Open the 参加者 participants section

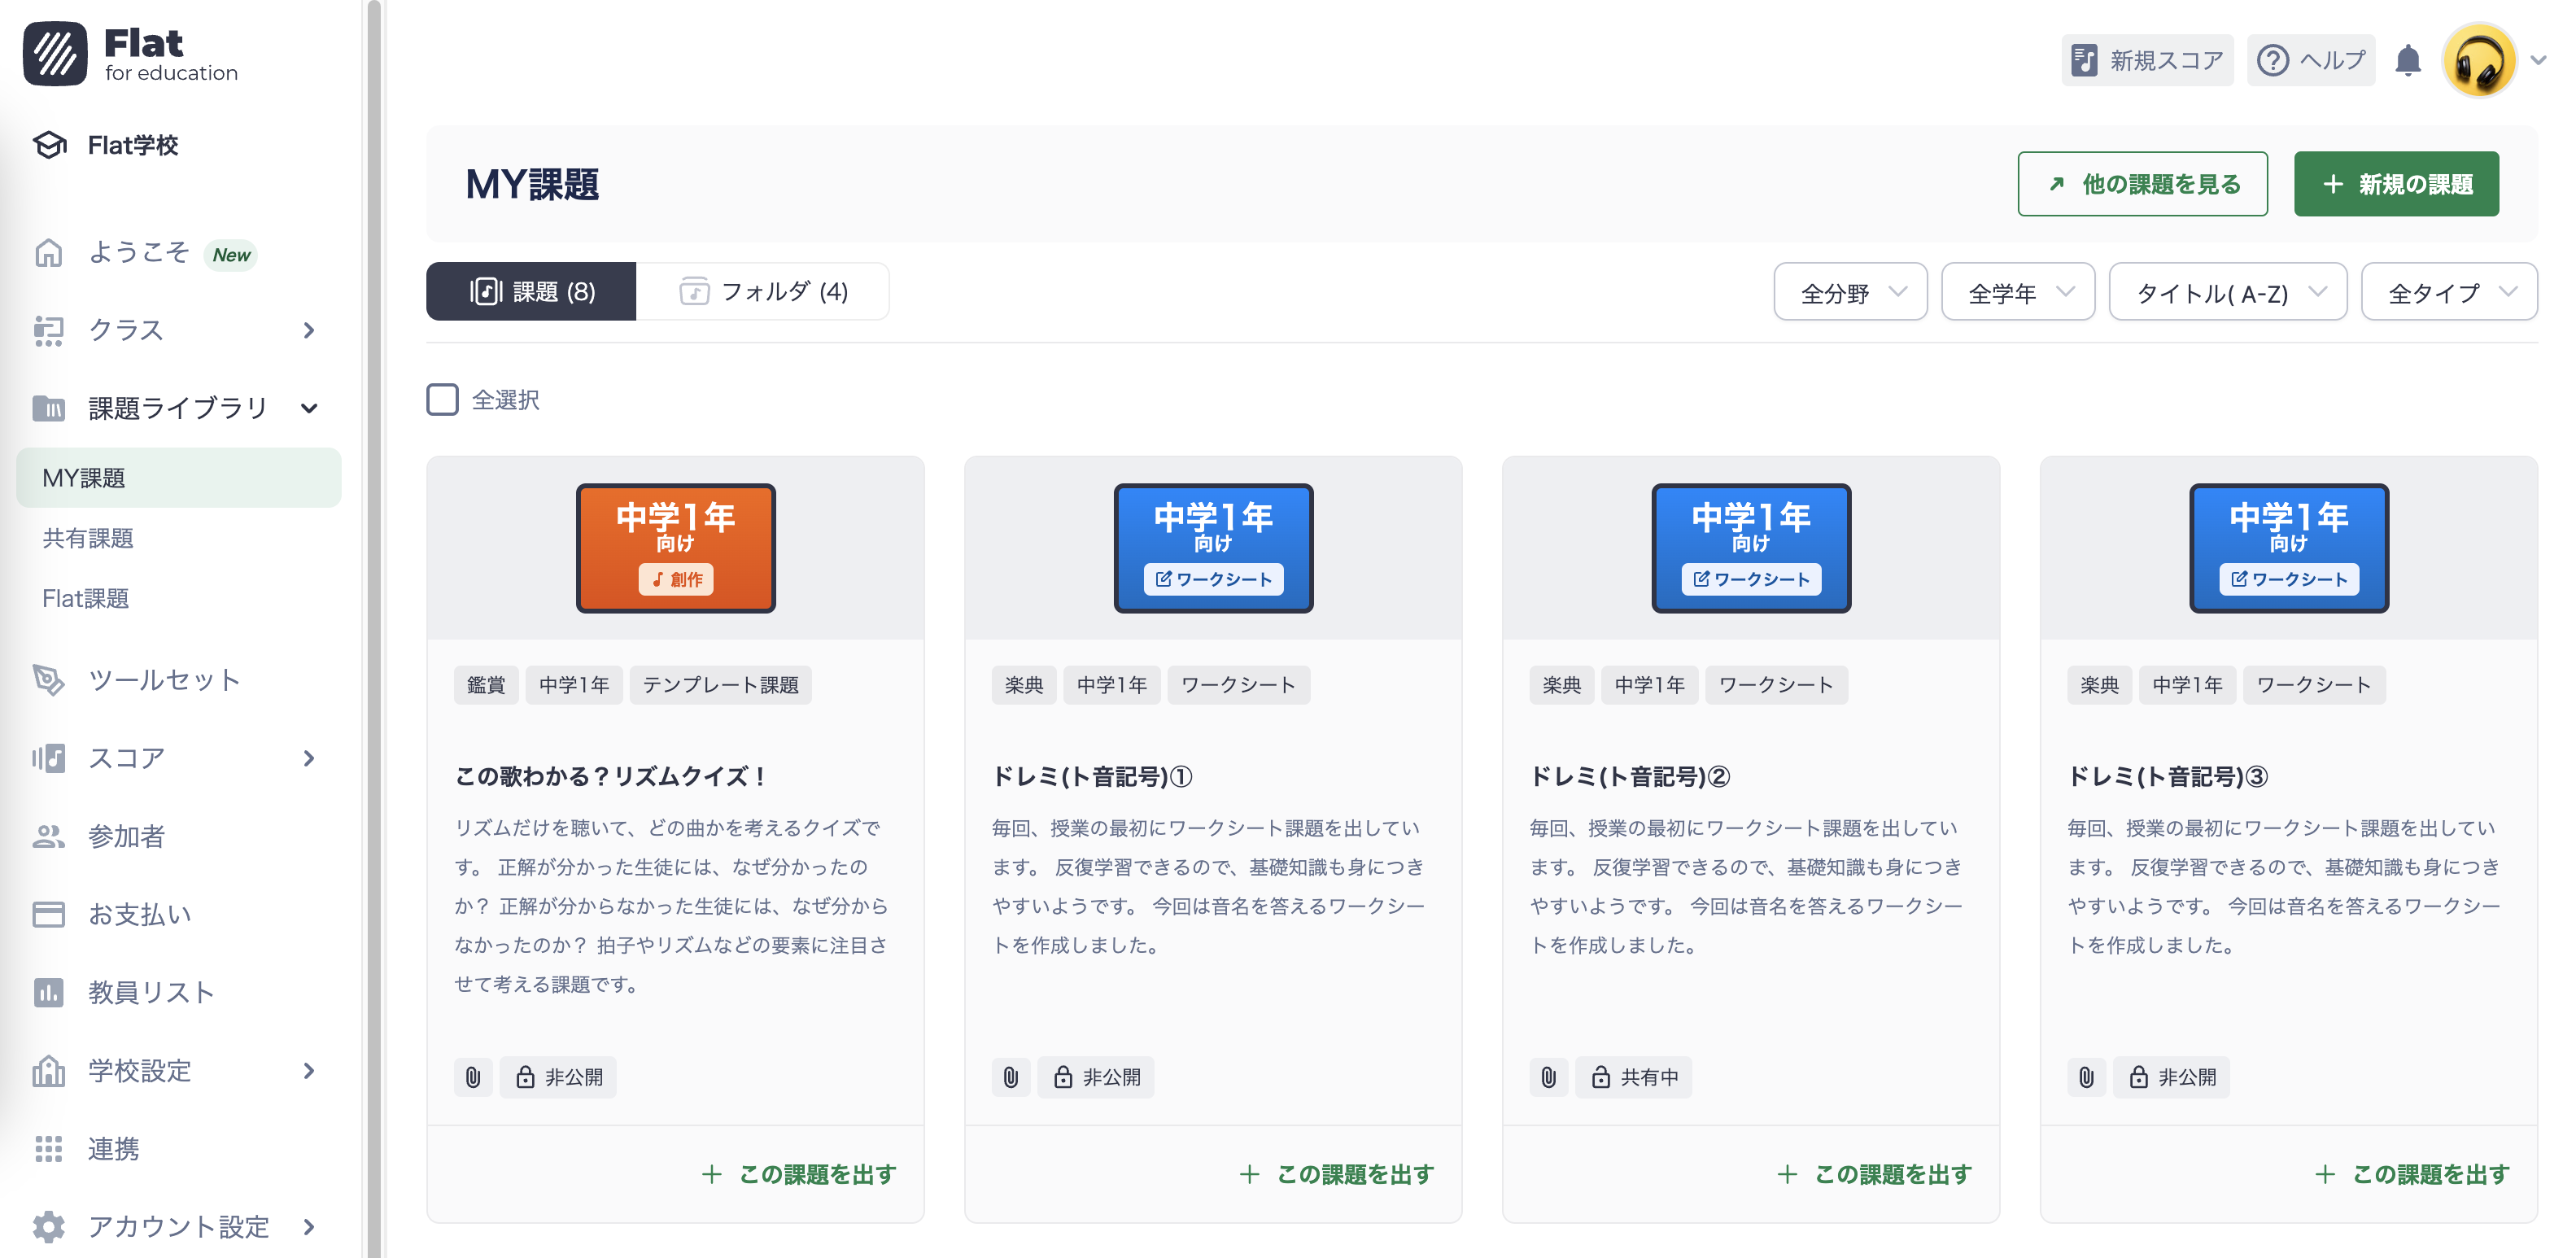click(126, 836)
